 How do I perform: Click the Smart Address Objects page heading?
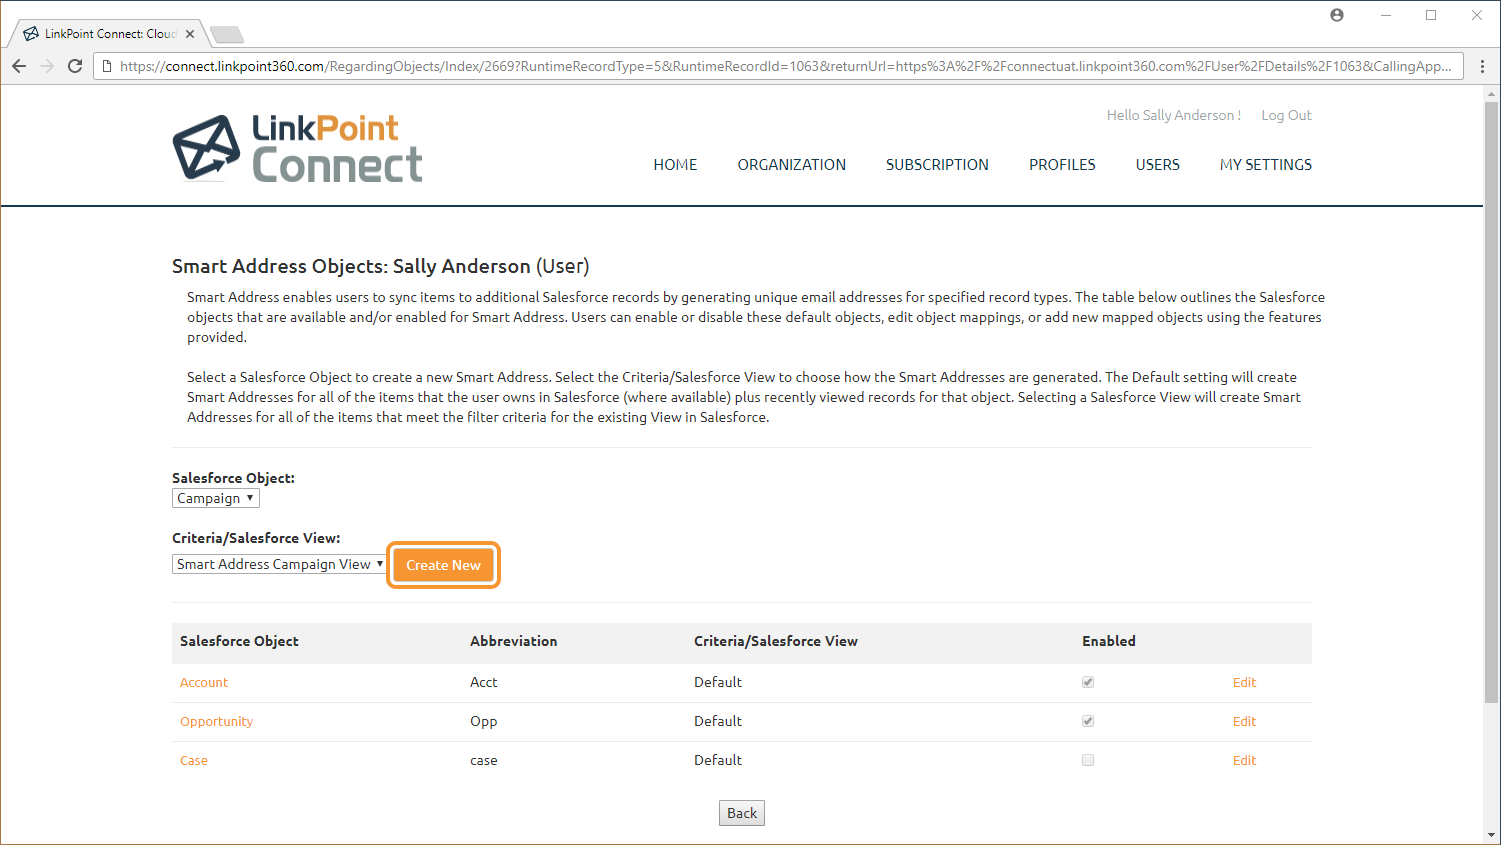[381, 266]
